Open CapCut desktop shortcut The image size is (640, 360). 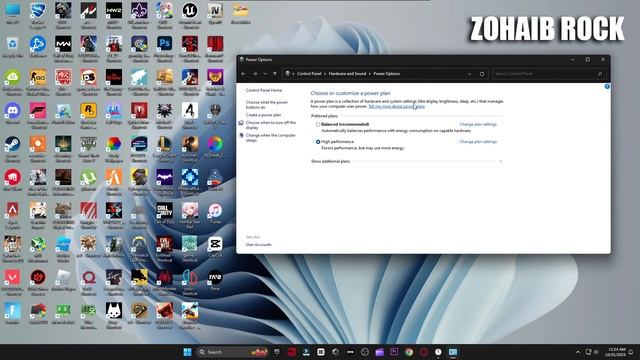point(215,247)
